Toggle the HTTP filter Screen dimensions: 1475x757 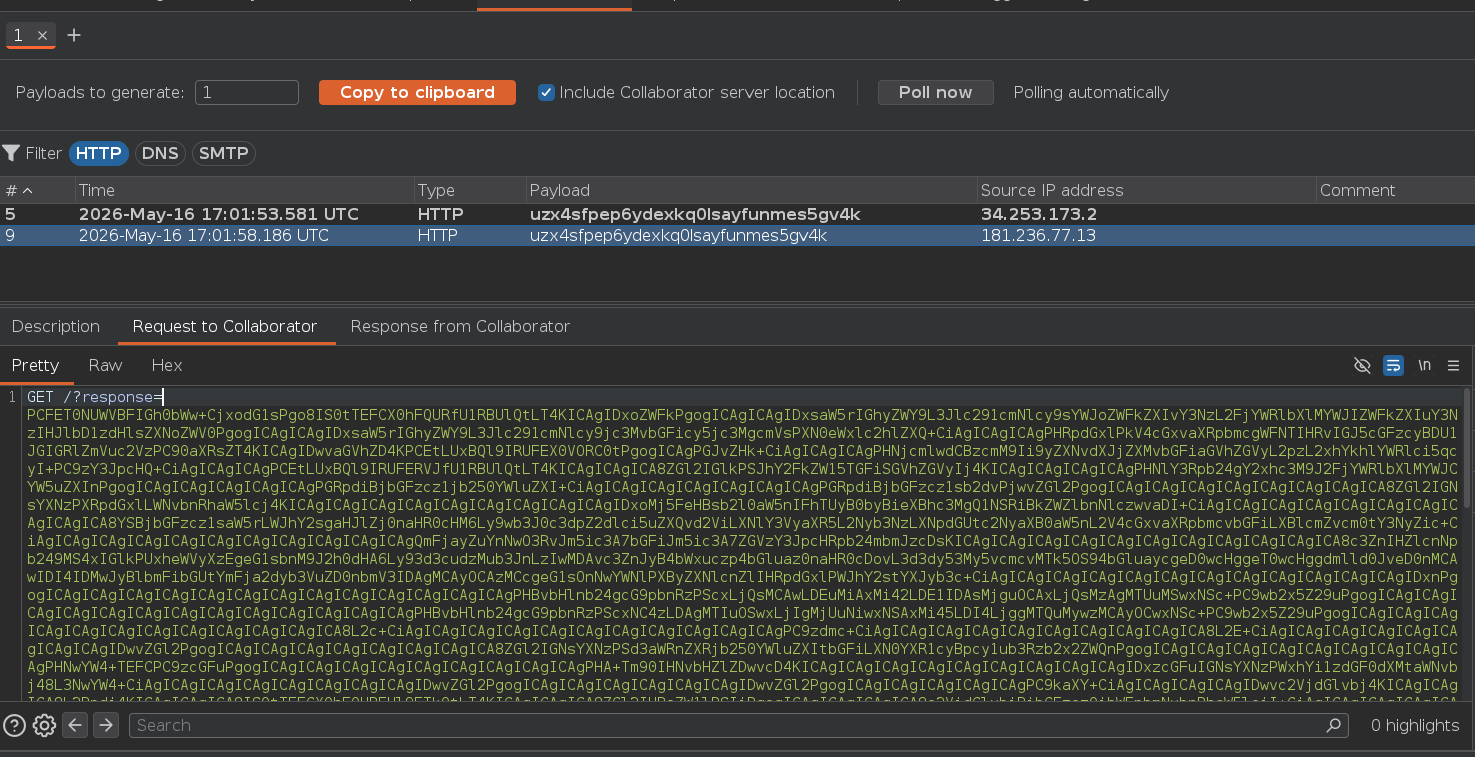(x=99, y=153)
